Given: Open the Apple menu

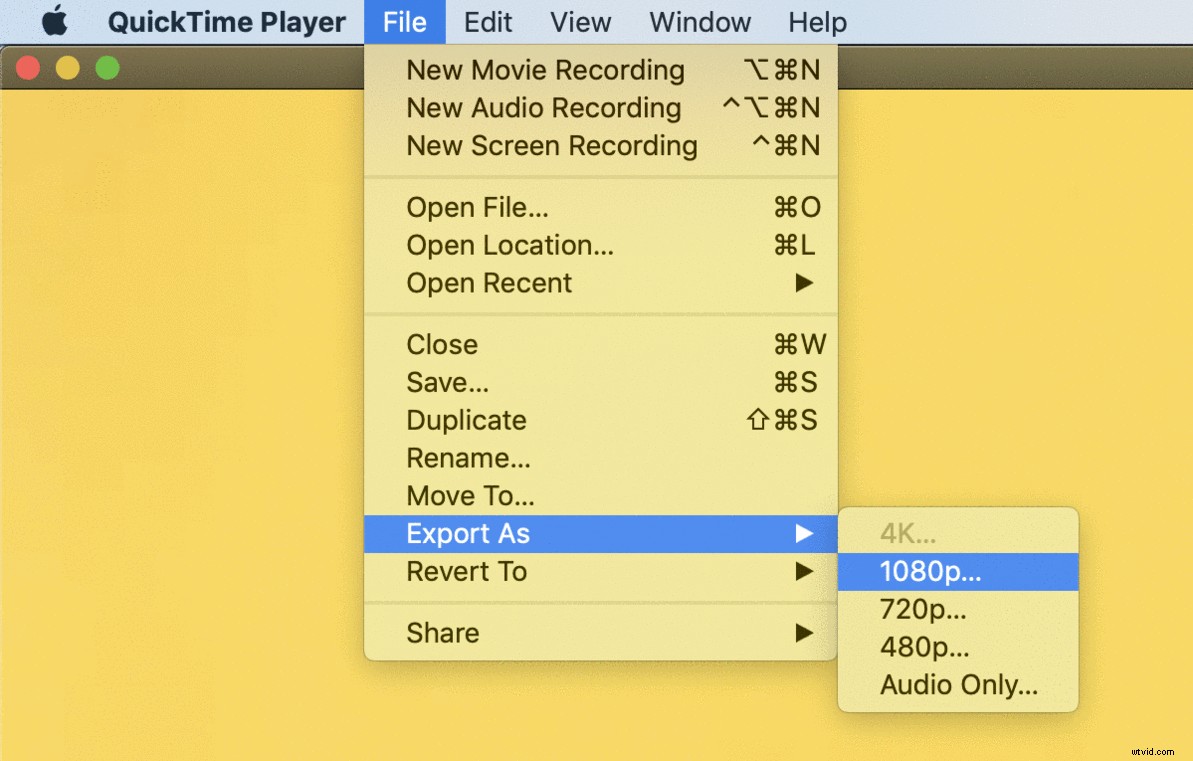Looking at the screenshot, I should [55, 21].
